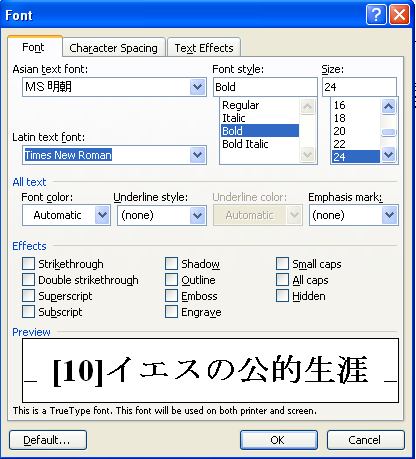Image resolution: width=416 pixels, height=459 pixels.
Task: Check the Small caps option
Action: tap(282, 263)
